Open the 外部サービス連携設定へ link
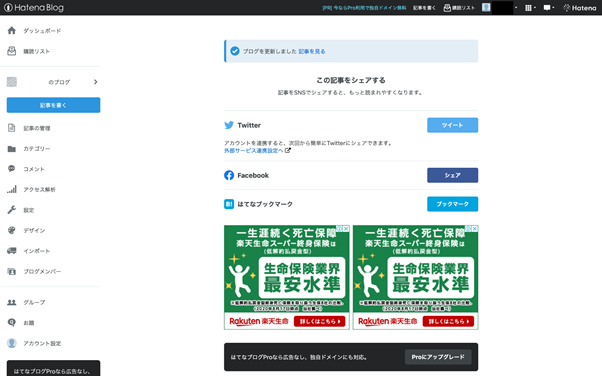The width and height of the screenshot is (602, 376). point(253,151)
